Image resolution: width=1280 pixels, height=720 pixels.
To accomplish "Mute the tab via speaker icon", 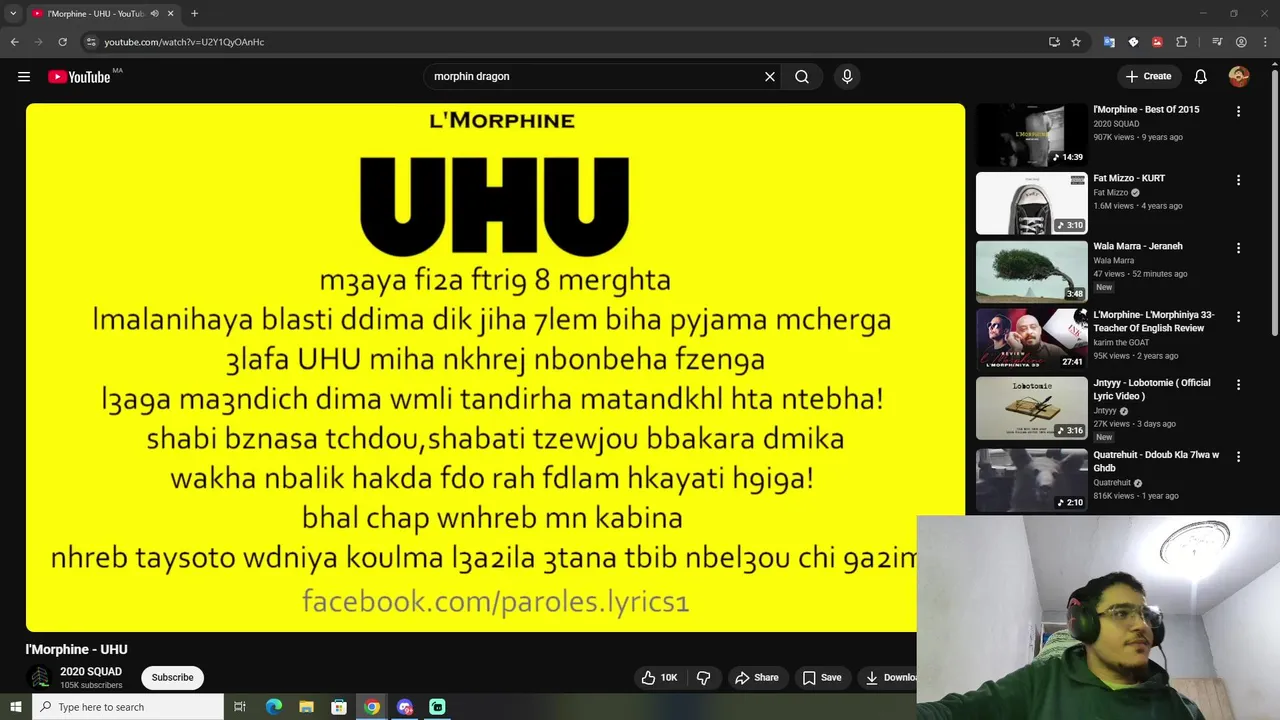I will pos(154,14).
